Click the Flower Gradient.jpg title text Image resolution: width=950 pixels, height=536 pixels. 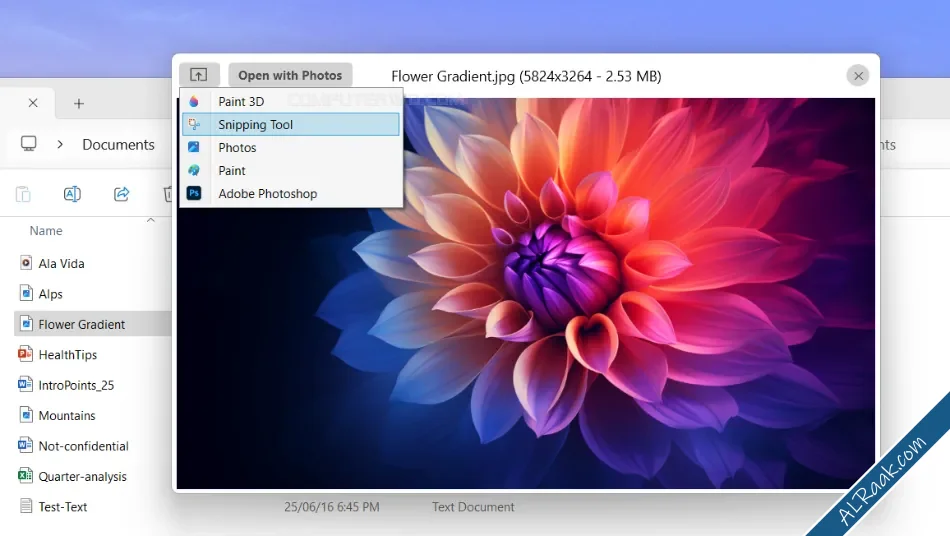(x=526, y=76)
